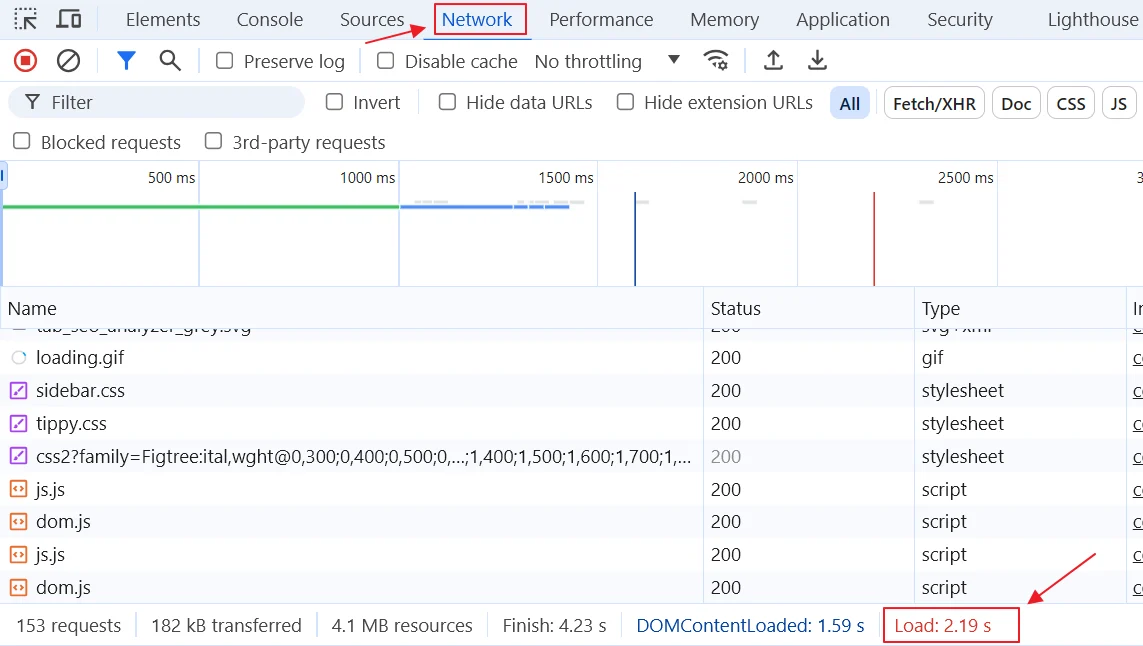
Task: Open more network conditions settings
Action: [x=717, y=60]
